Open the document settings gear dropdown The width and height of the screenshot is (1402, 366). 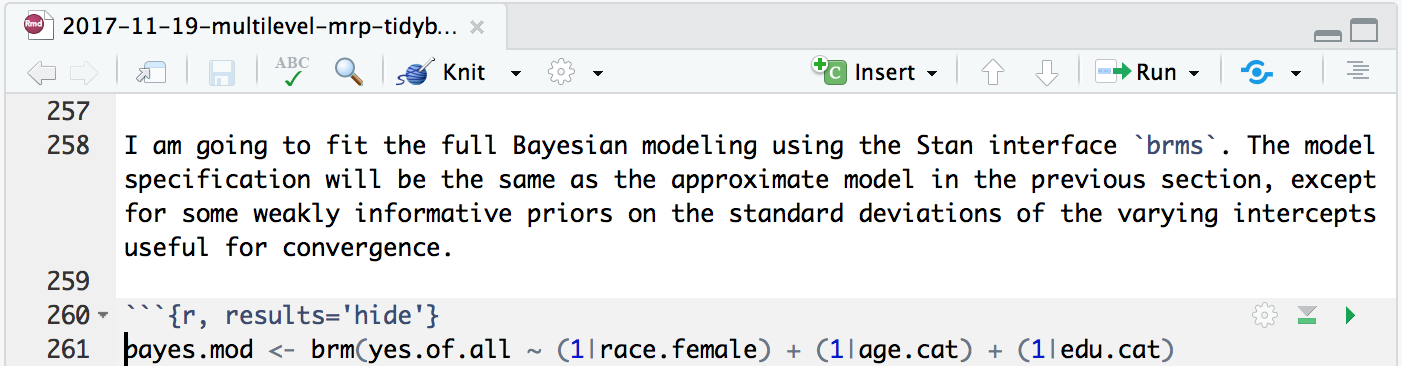(x=575, y=72)
